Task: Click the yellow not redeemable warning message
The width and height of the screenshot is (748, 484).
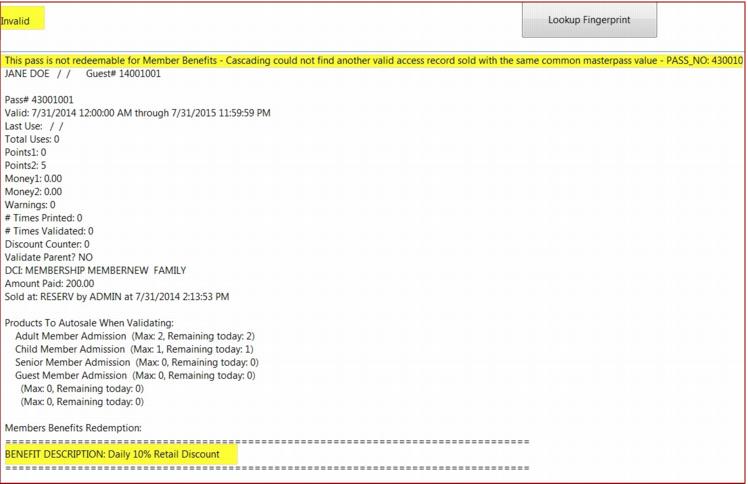Action: pos(373,61)
